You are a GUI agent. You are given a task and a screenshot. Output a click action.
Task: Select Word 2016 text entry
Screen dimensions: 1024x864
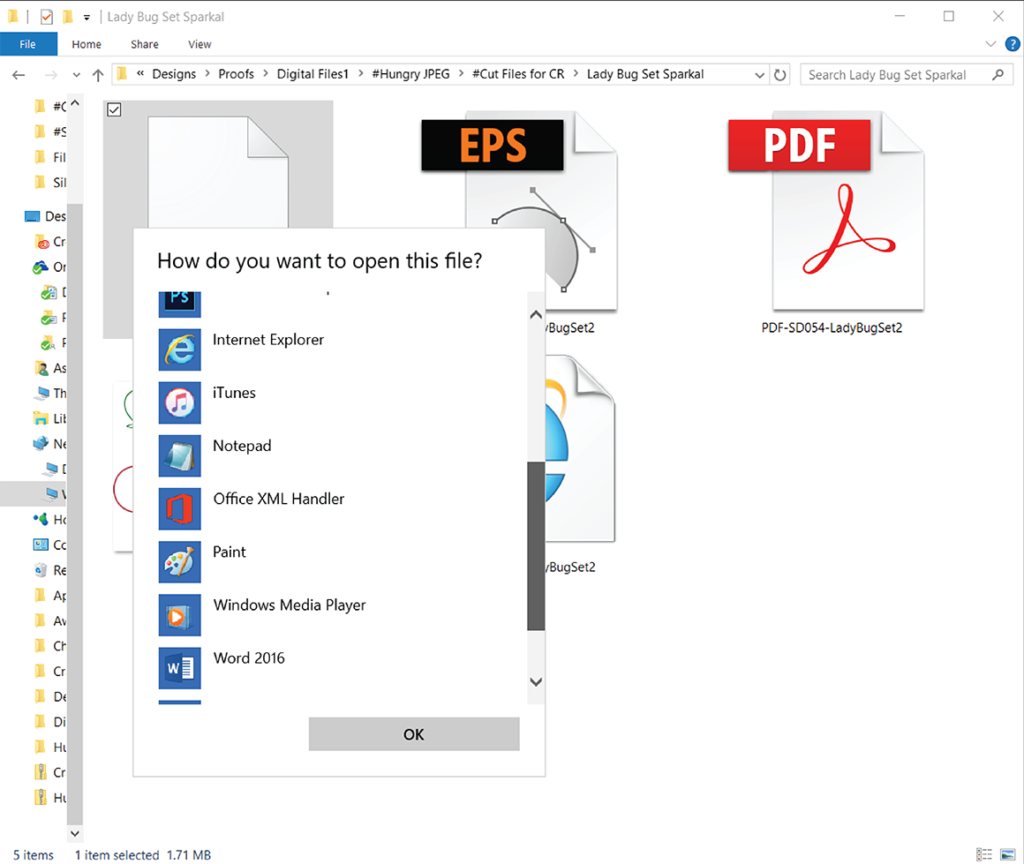[x=249, y=658]
